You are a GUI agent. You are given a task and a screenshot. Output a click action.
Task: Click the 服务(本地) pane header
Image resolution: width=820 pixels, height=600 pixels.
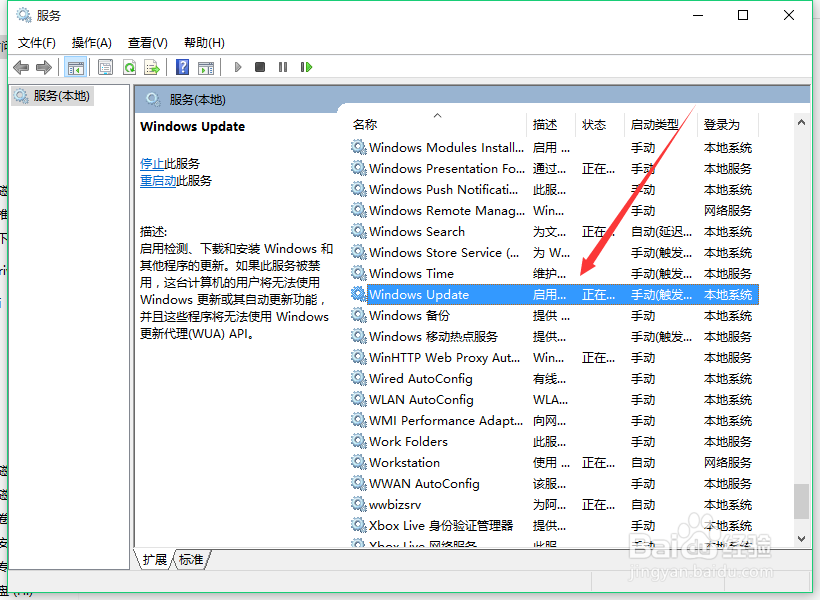pos(198,99)
